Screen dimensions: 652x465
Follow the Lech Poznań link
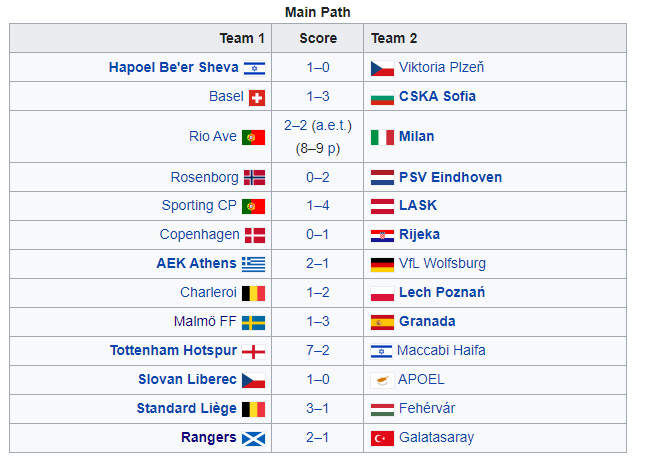442,292
